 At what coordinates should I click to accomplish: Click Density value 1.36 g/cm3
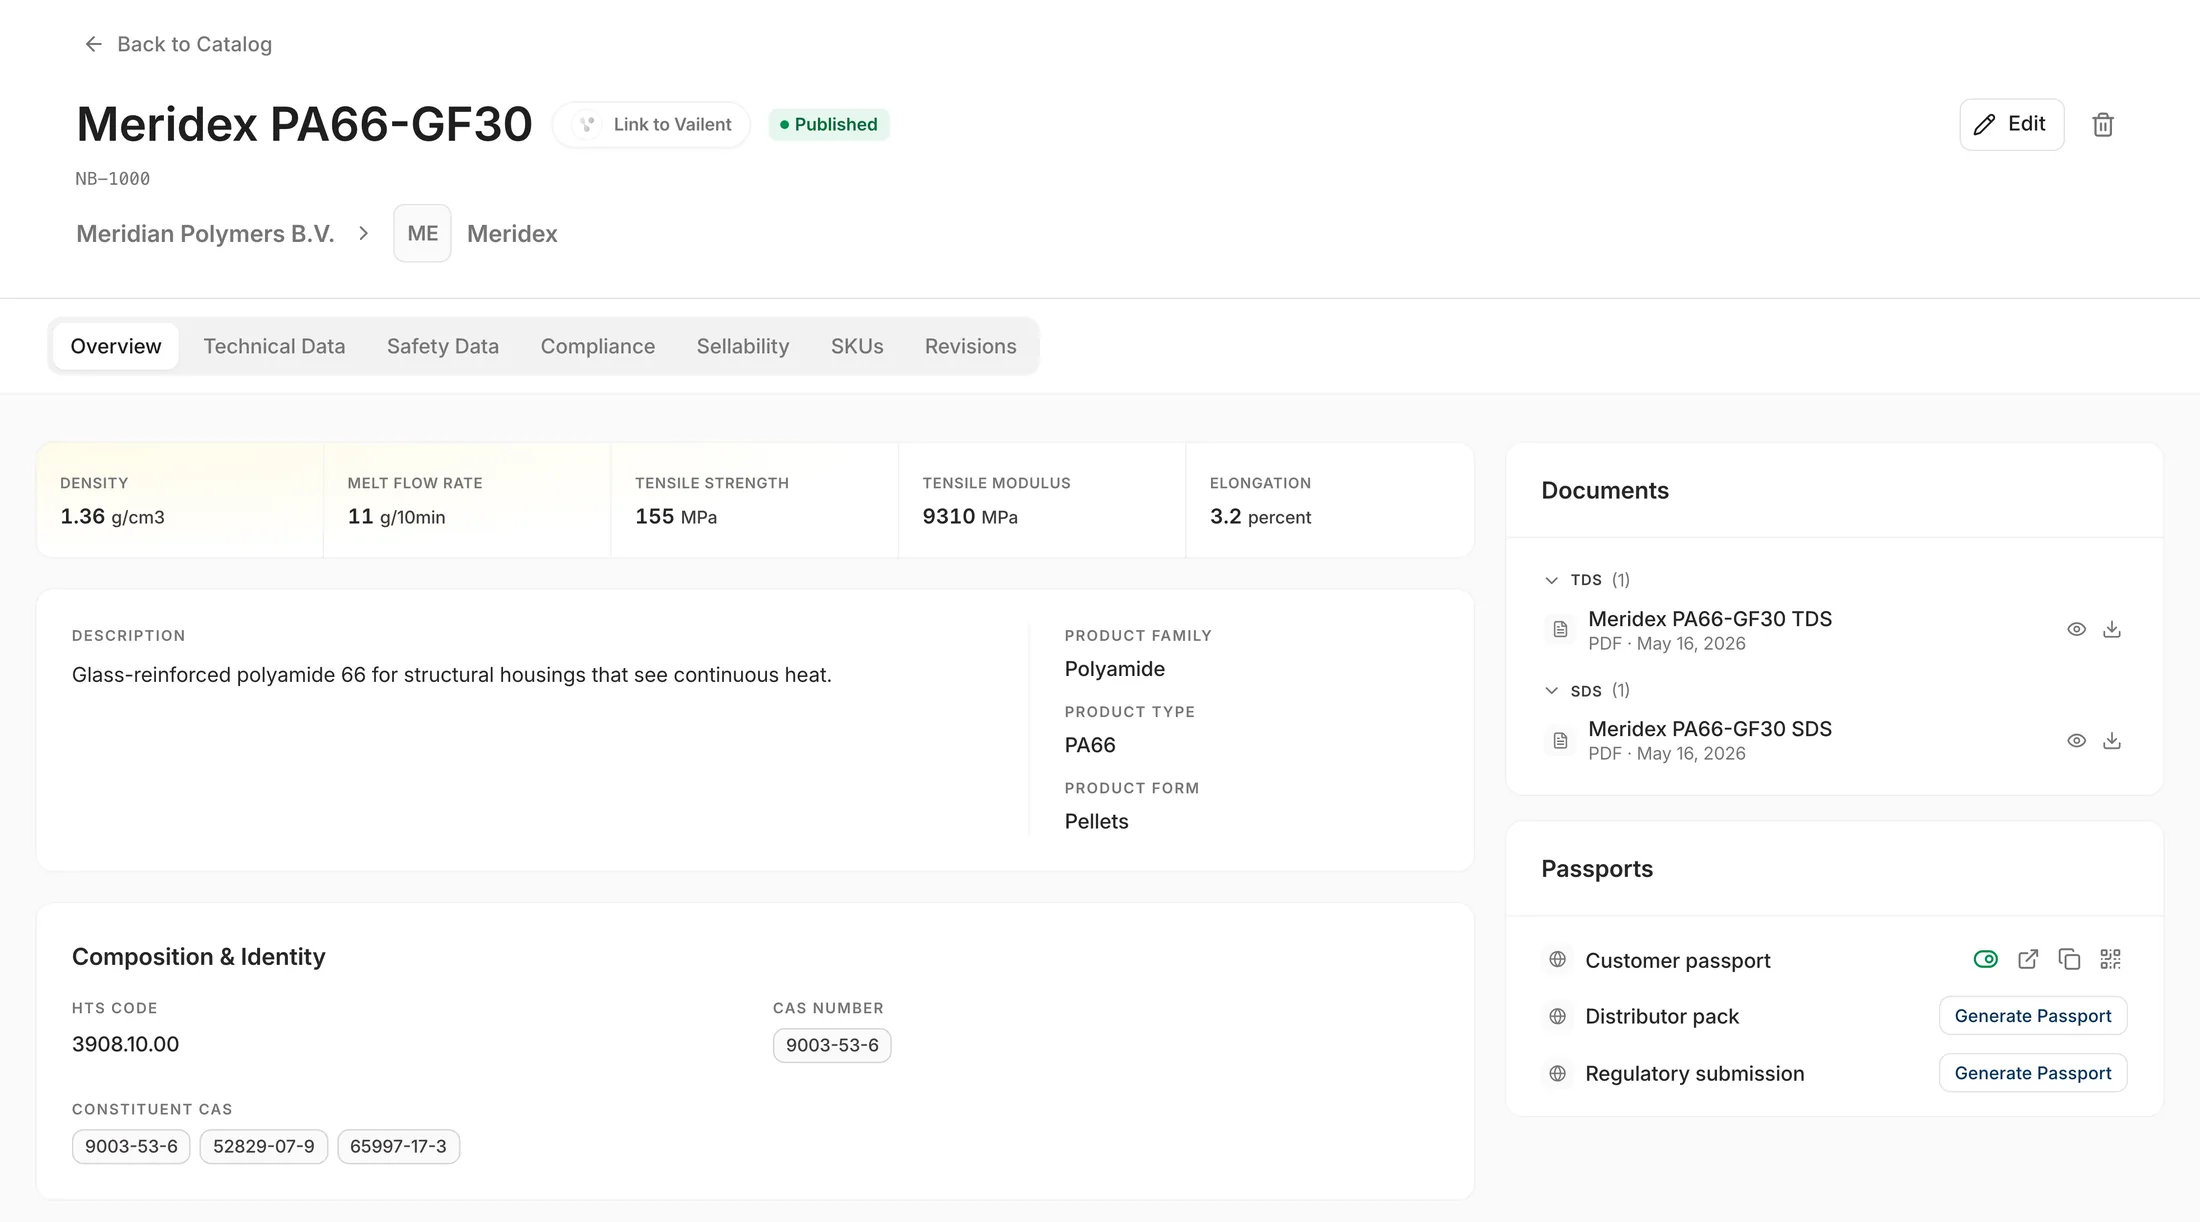112,517
